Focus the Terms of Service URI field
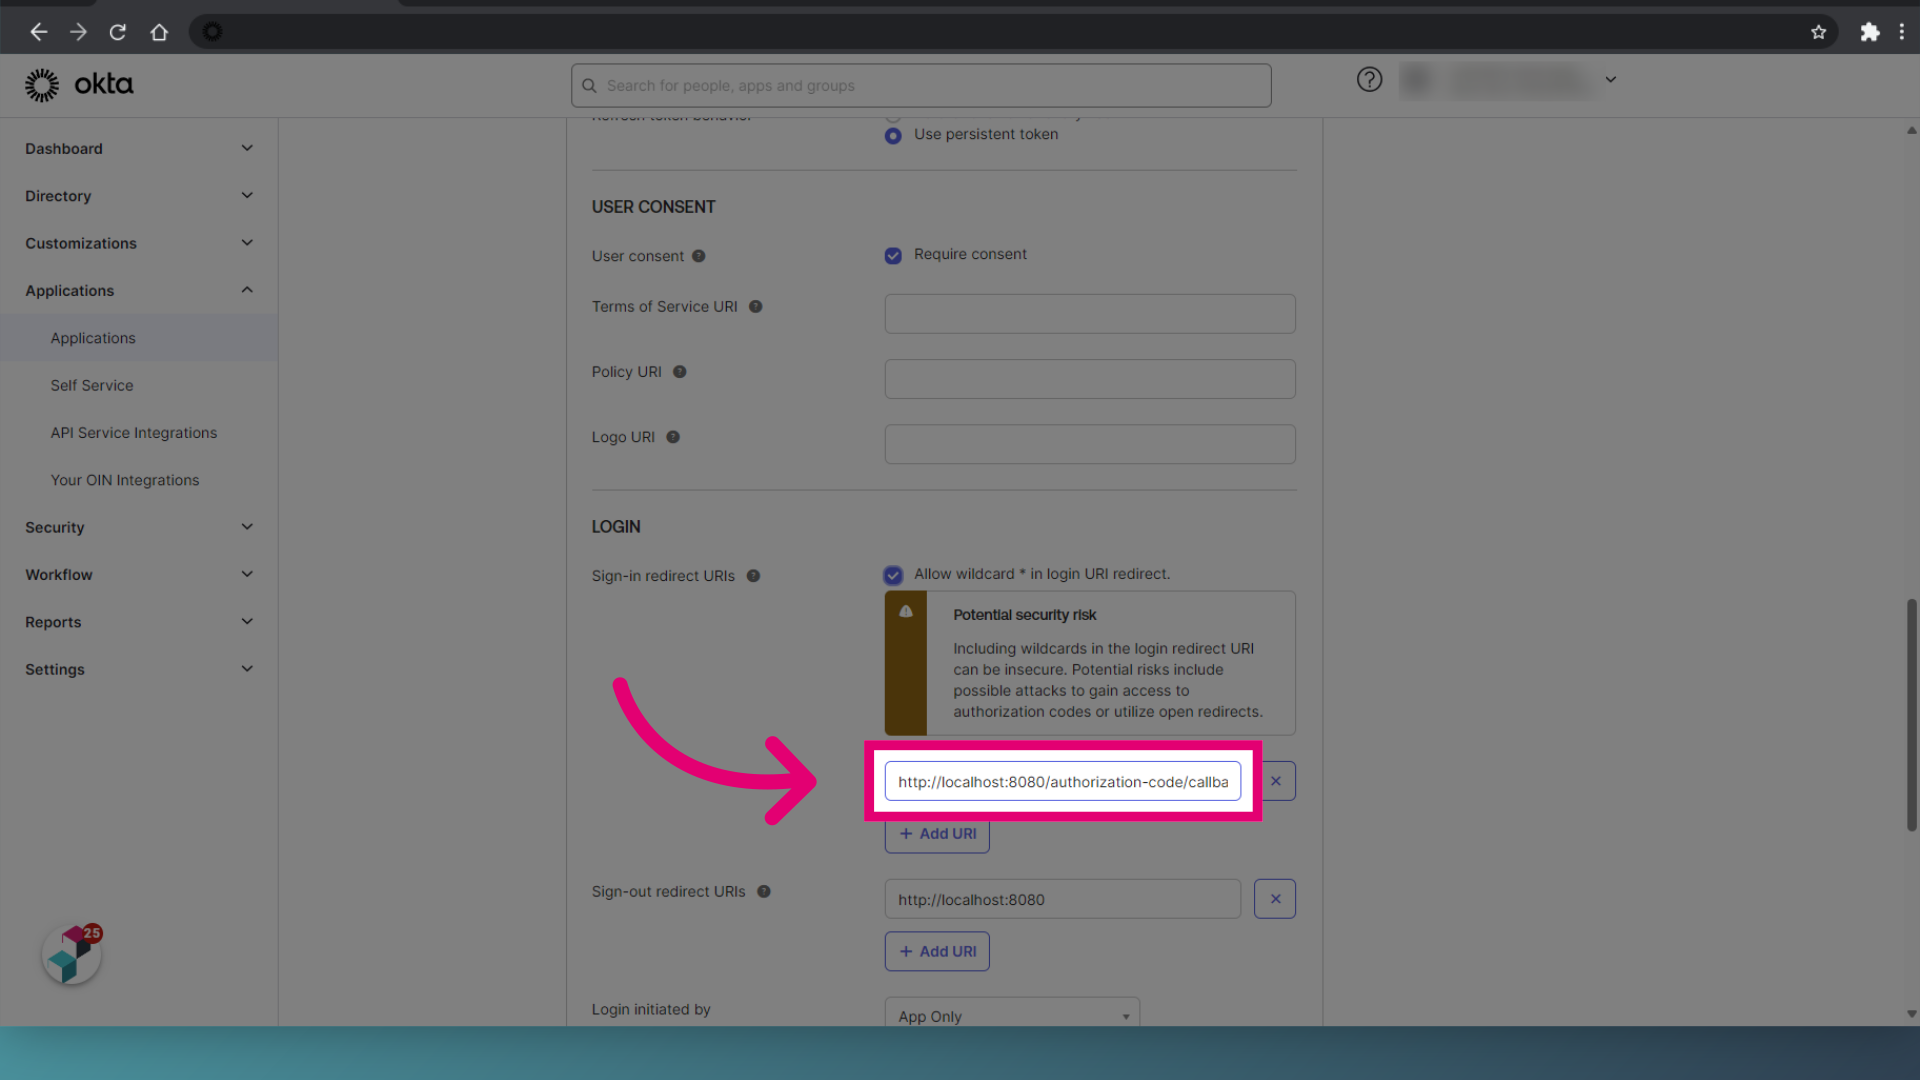The image size is (1920, 1080). pos(1090,314)
